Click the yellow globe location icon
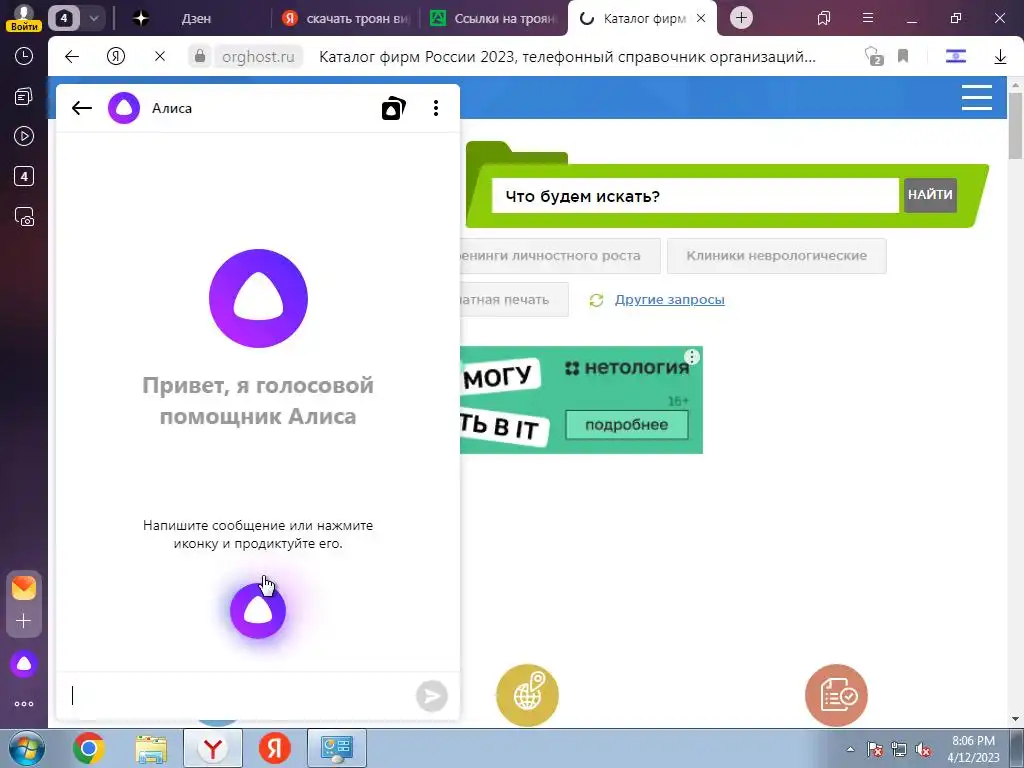The height and width of the screenshot is (768, 1024). (527, 696)
